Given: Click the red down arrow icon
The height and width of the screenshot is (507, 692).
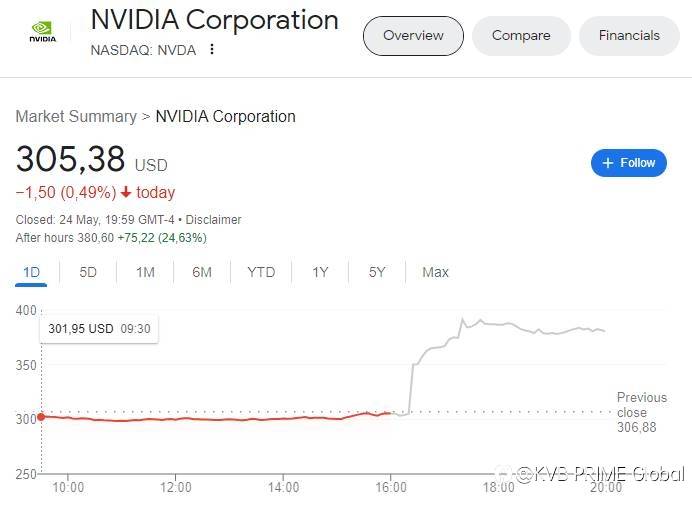Looking at the screenshot, I should coord(126,193).
